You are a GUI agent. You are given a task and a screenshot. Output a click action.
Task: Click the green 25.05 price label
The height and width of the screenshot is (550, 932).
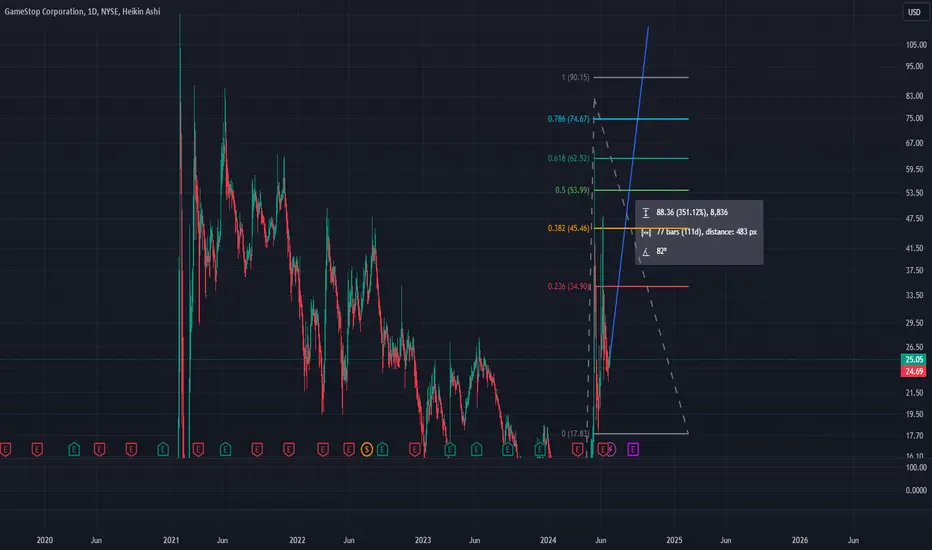point(914,359)
